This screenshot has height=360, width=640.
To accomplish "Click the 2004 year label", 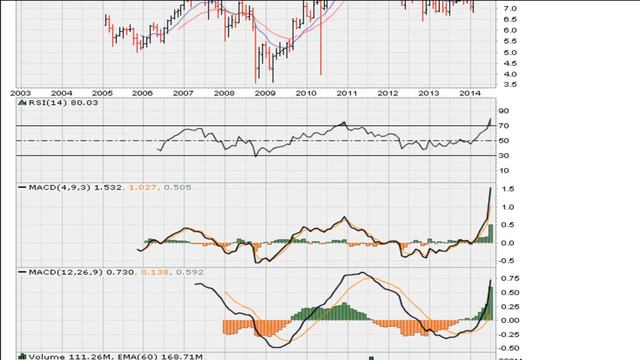I will click(62, 93).
